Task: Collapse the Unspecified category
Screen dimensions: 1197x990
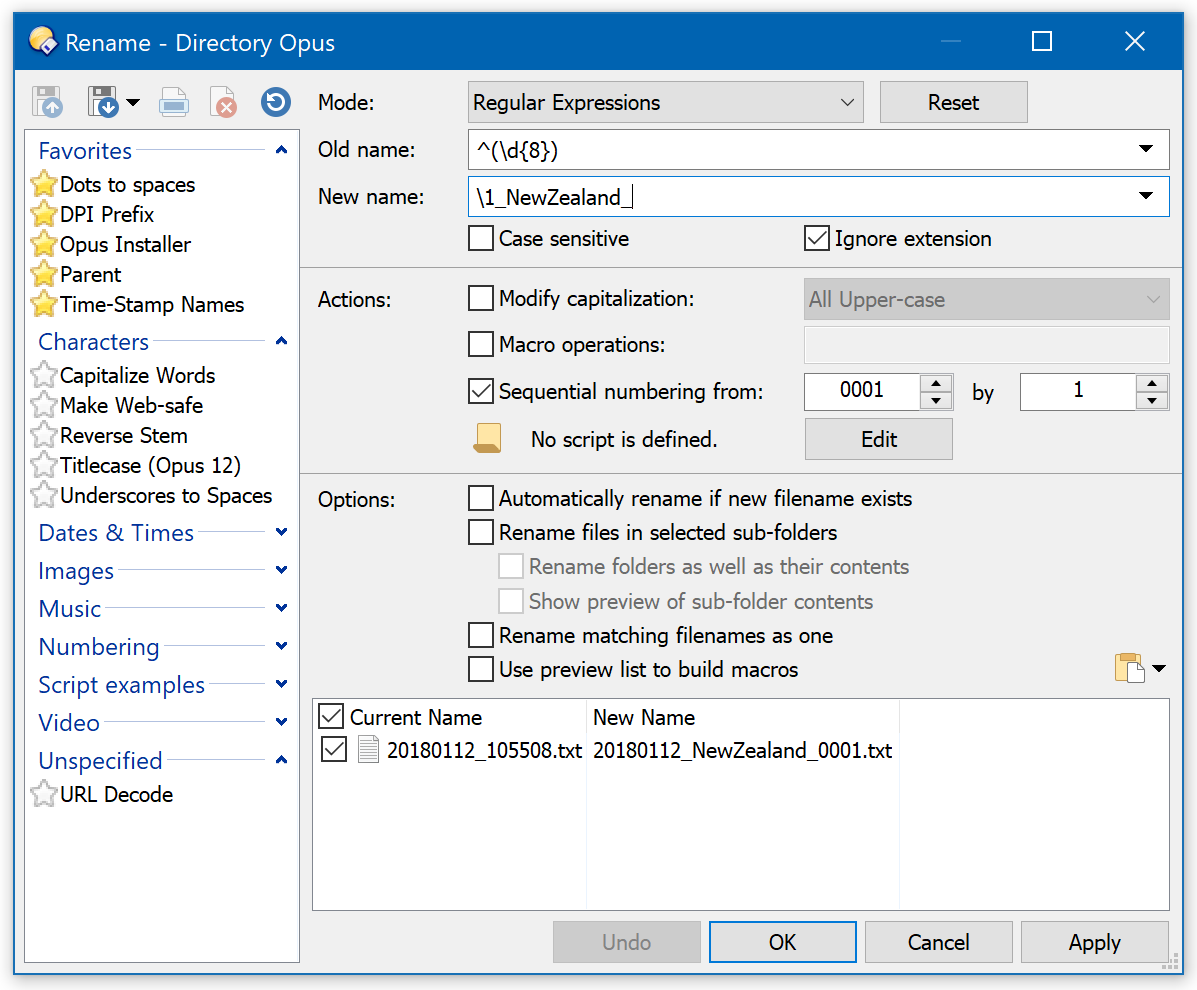Action: (281, 759)
